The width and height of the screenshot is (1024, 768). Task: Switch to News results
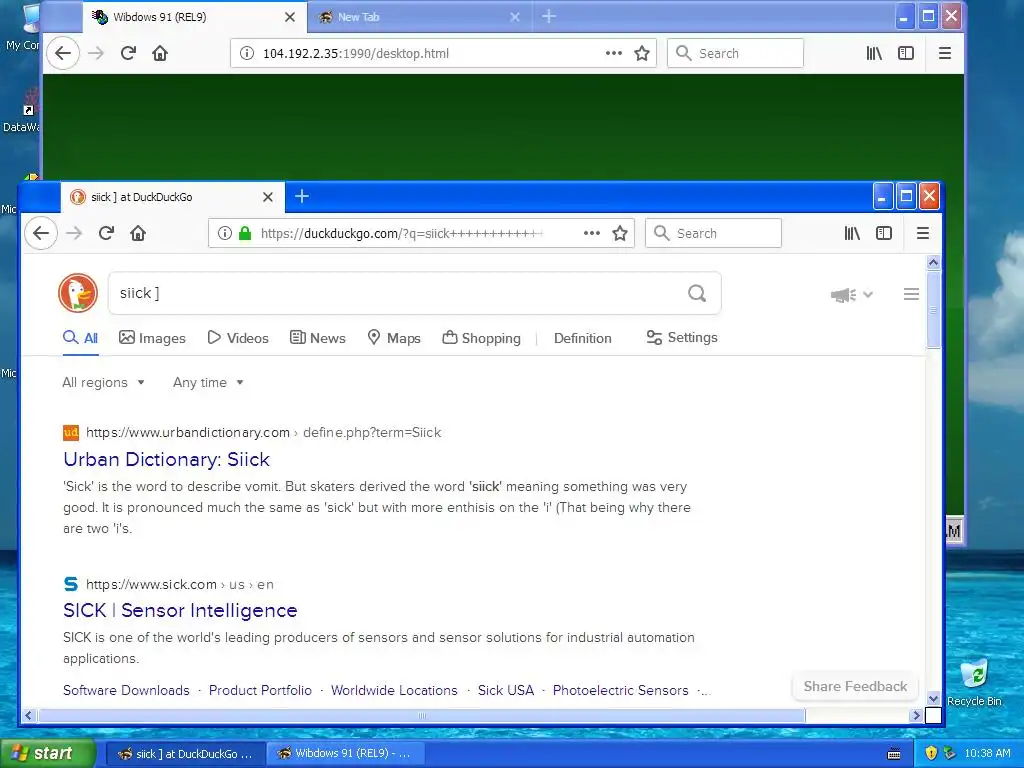point(317,338)
